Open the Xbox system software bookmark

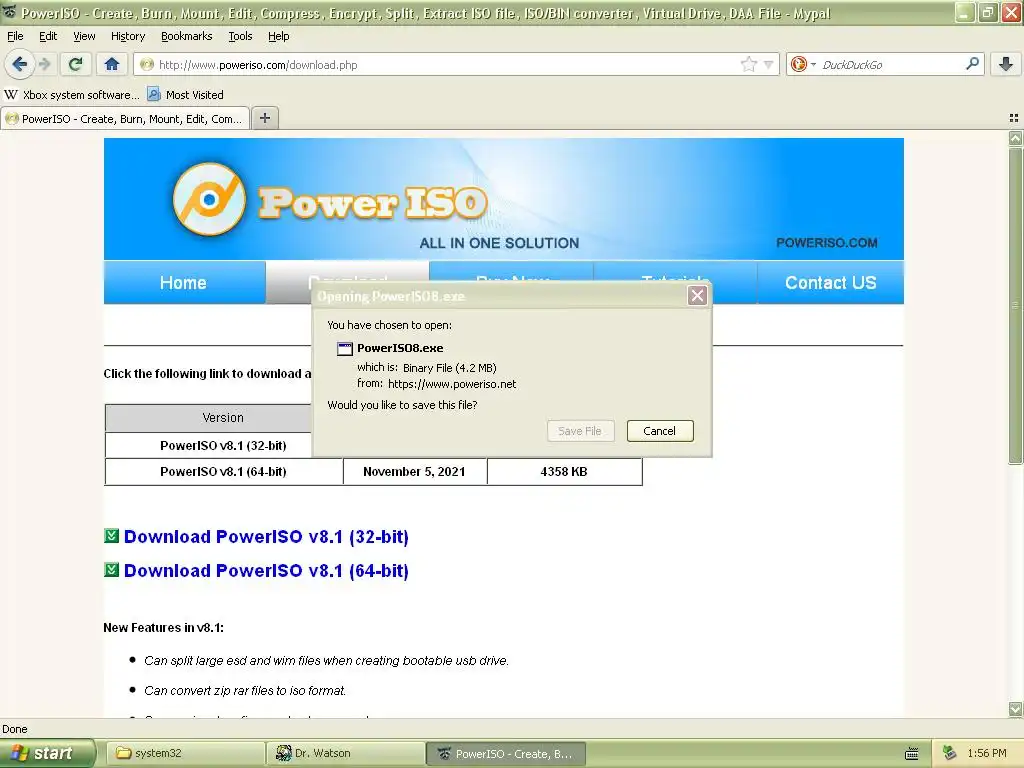pos(71,95)
